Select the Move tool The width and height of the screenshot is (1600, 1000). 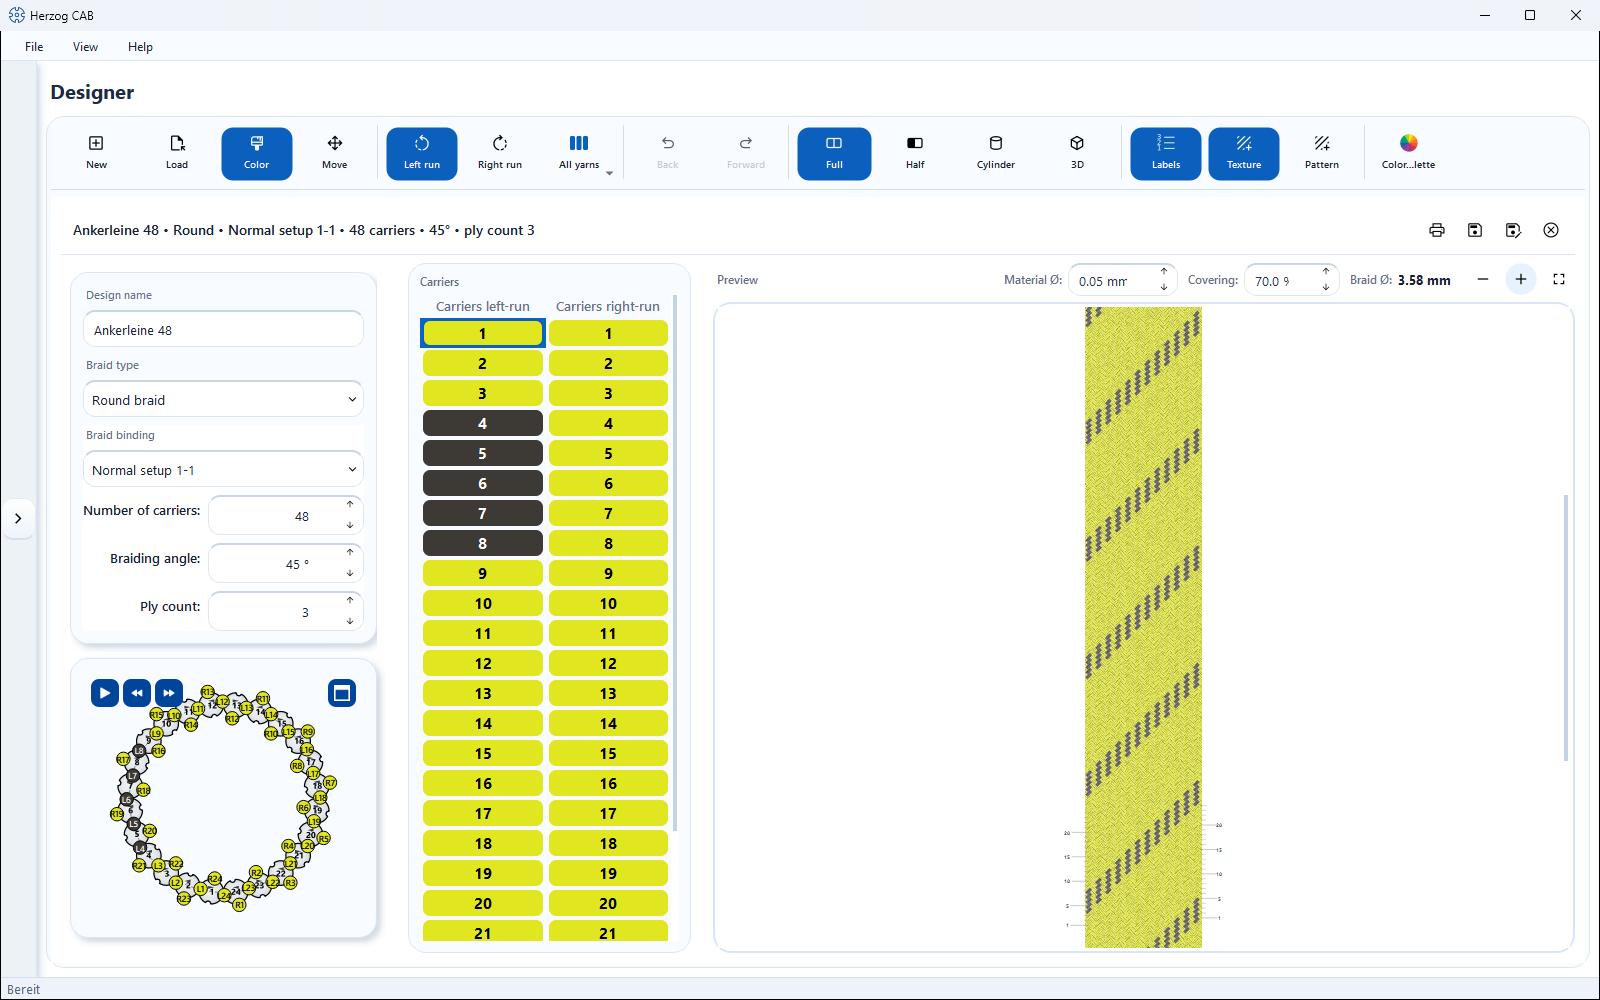tap(335, 153)
